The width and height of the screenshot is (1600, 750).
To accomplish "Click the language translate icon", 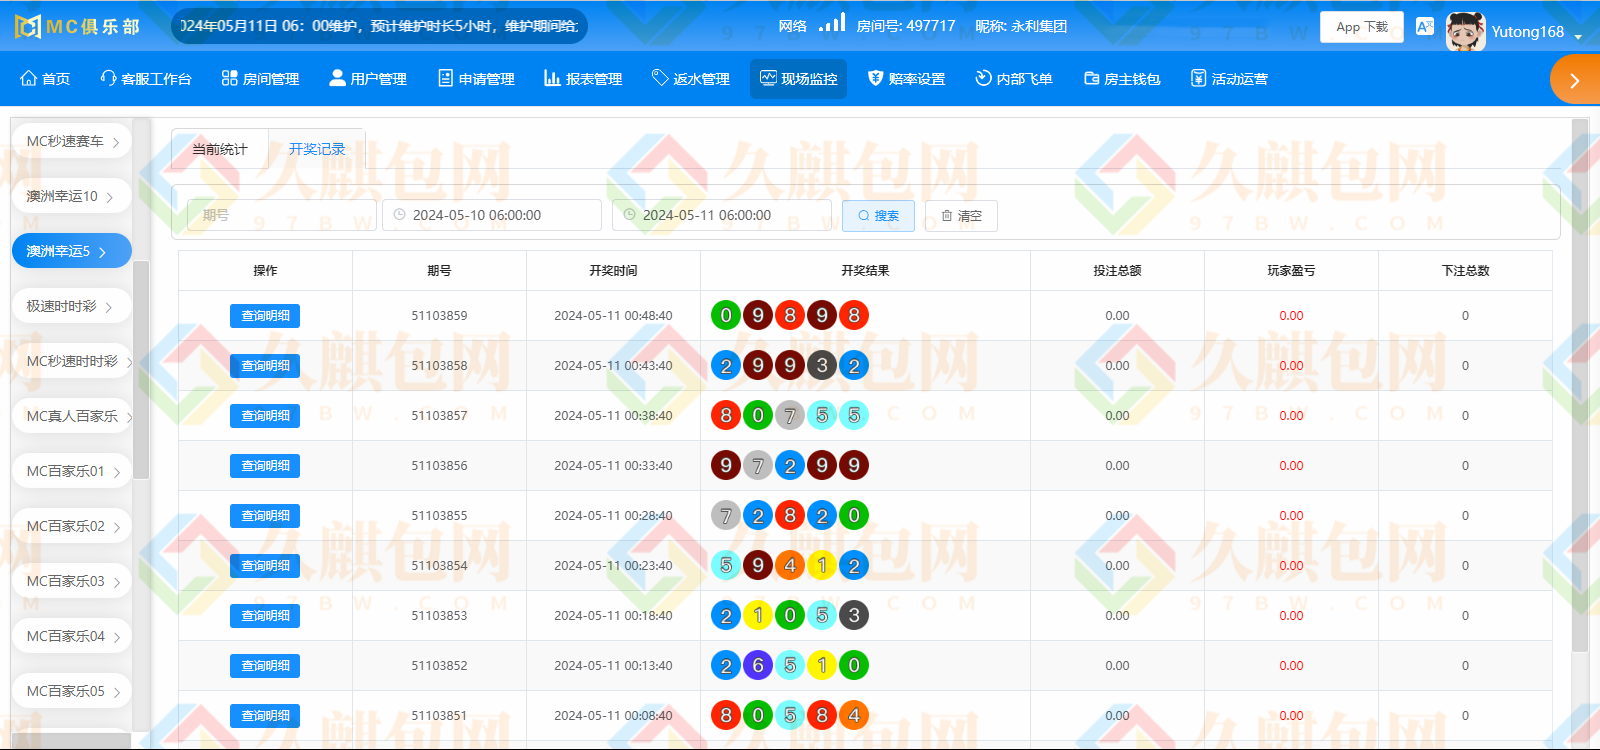I will coord(1425,27).
